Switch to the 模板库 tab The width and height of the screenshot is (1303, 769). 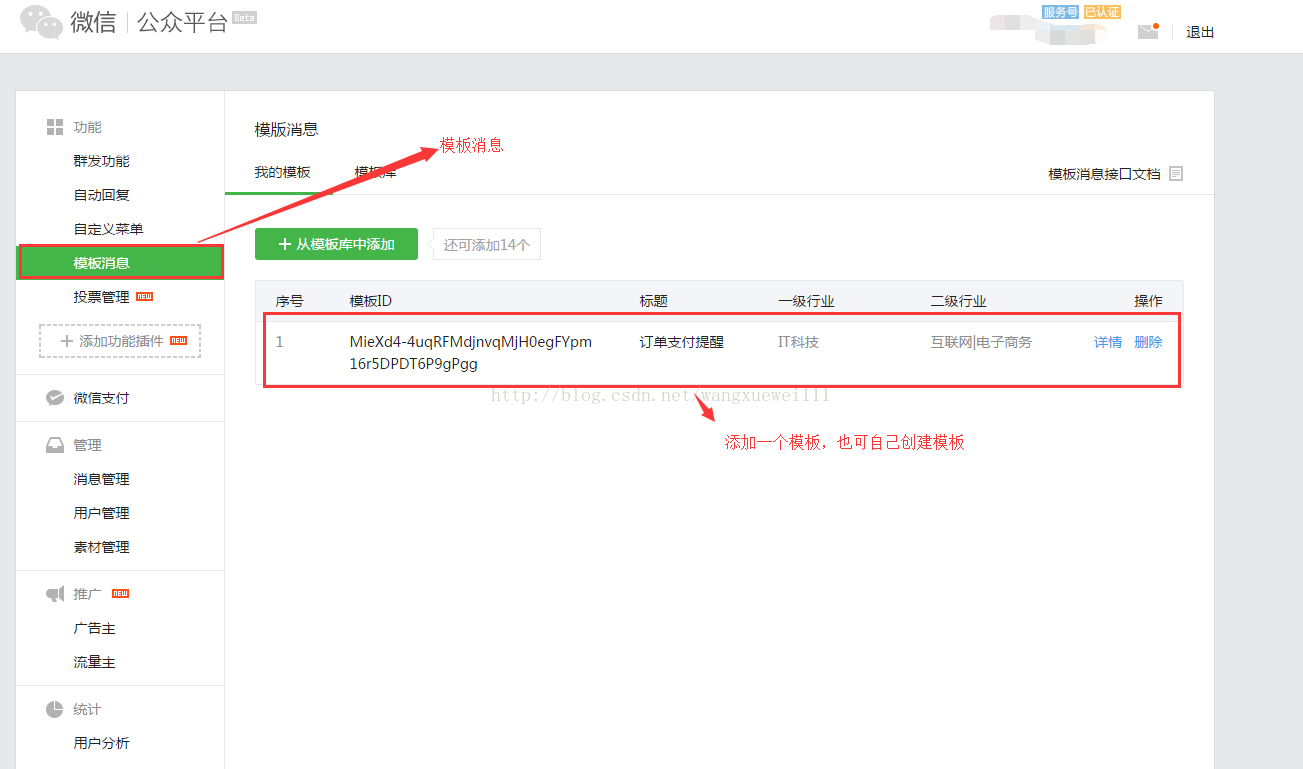375,172
